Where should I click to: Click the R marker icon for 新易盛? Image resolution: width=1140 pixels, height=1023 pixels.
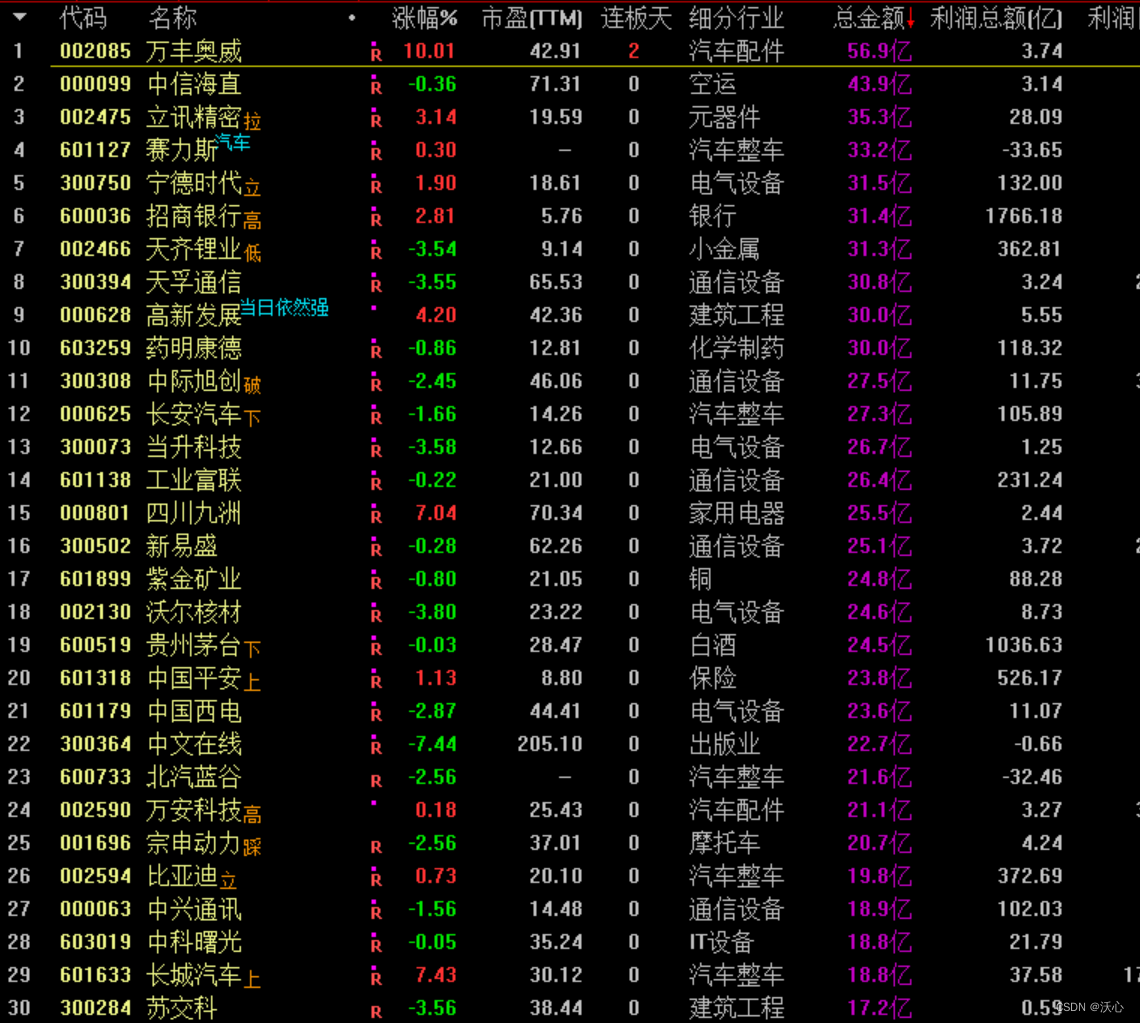click(376, 547)
